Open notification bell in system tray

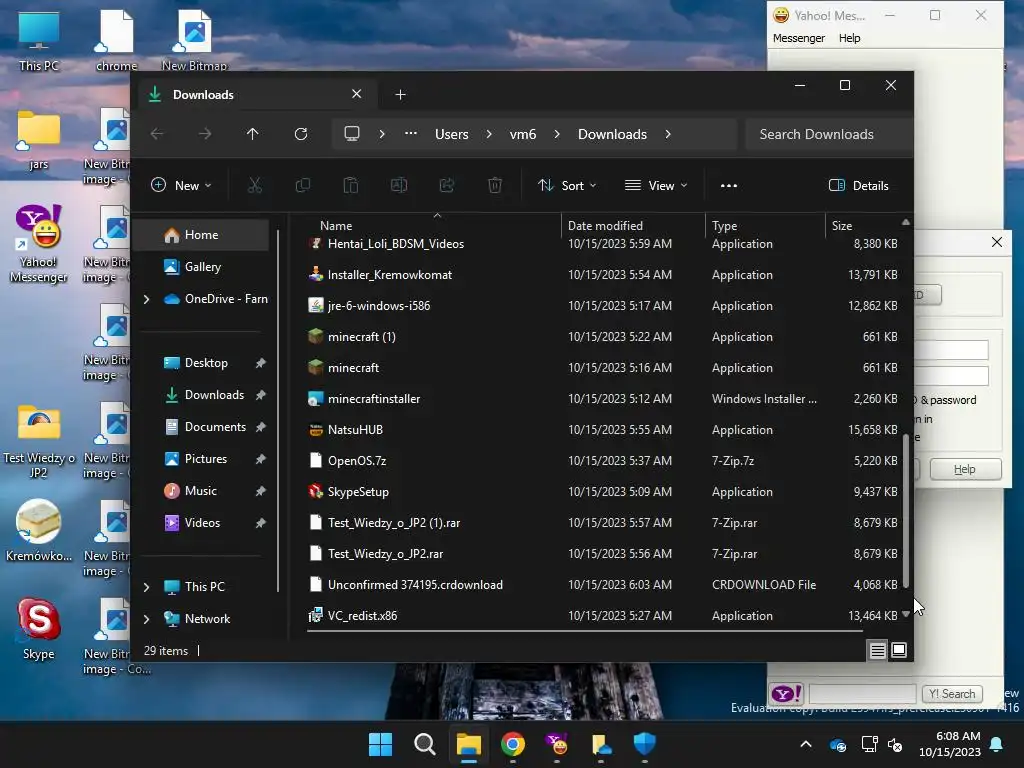click(x=997, y=744)
